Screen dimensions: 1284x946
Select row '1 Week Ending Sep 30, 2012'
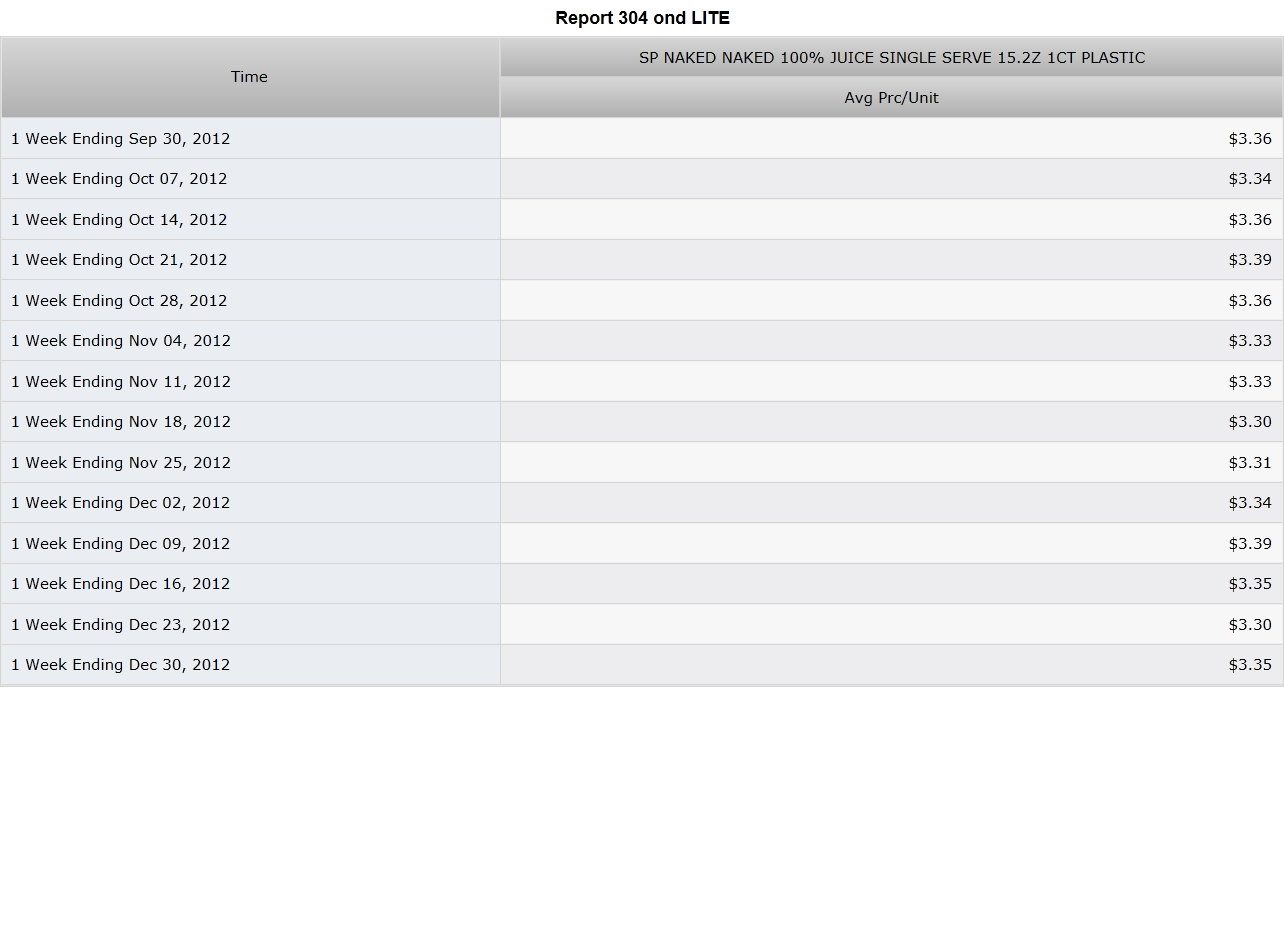642,138
